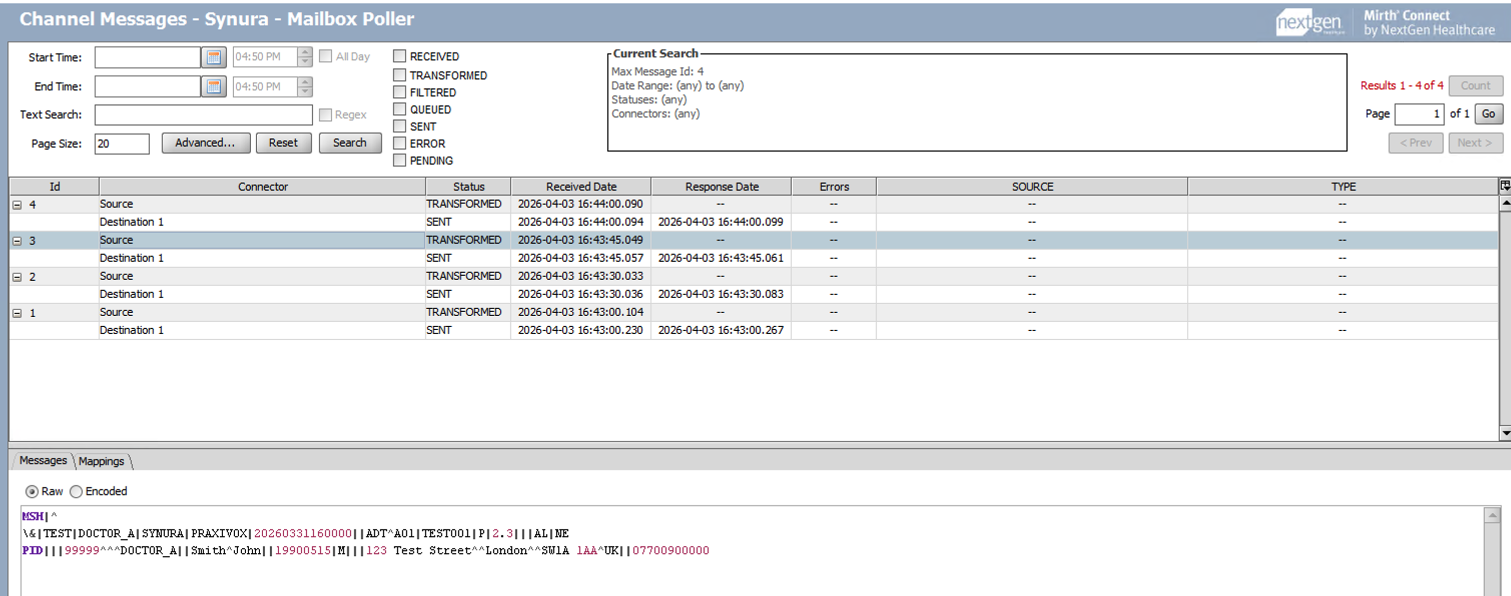The height and width of the screenshot is (596, 1511).
Task: Click the Count button
Action: coord(1476,86)
